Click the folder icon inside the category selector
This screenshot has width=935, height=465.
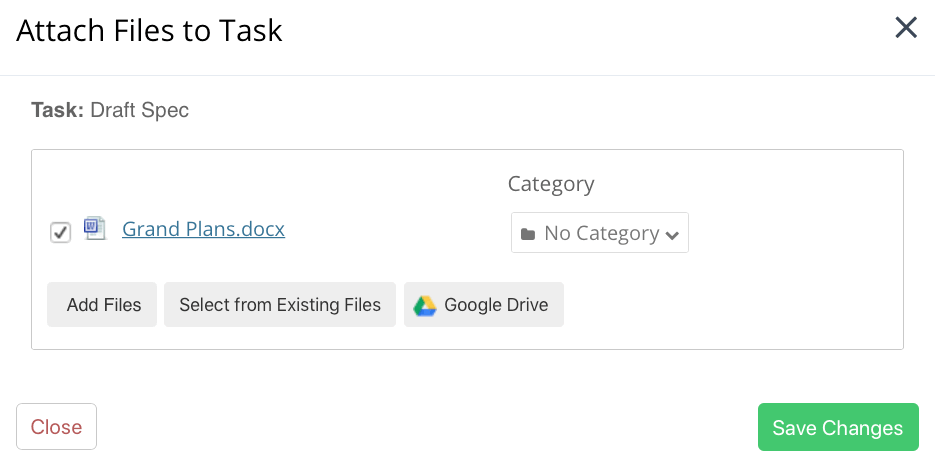click(x=528, y=234)
